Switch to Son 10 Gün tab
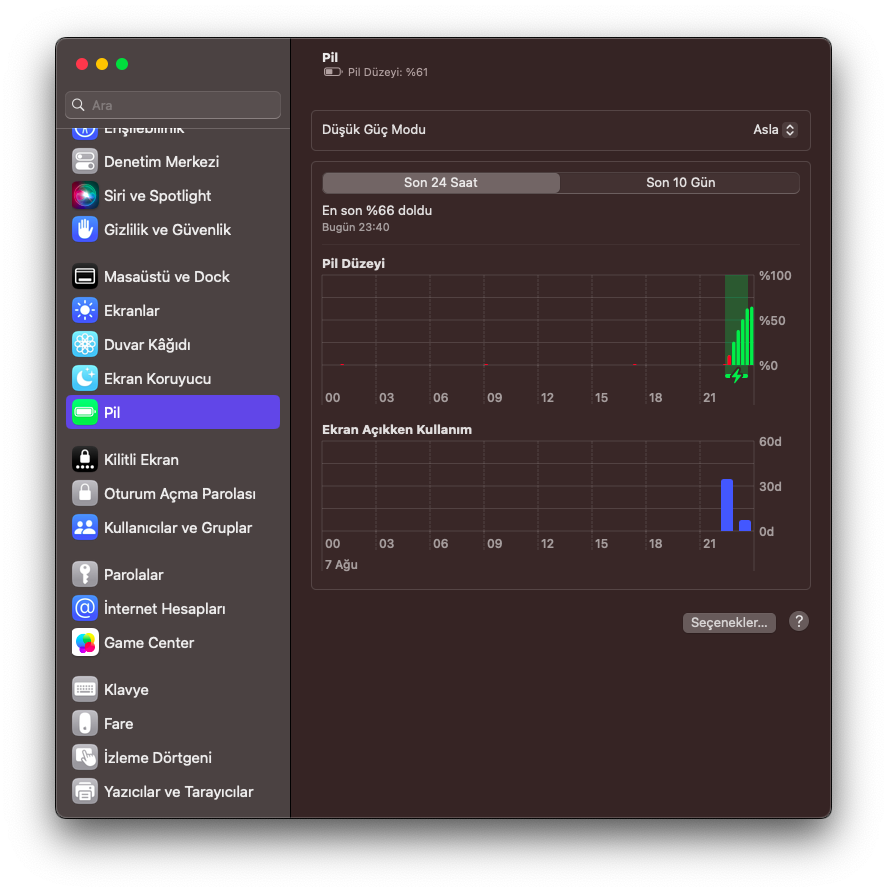The image size is (887, 892). tap(680, 183)
